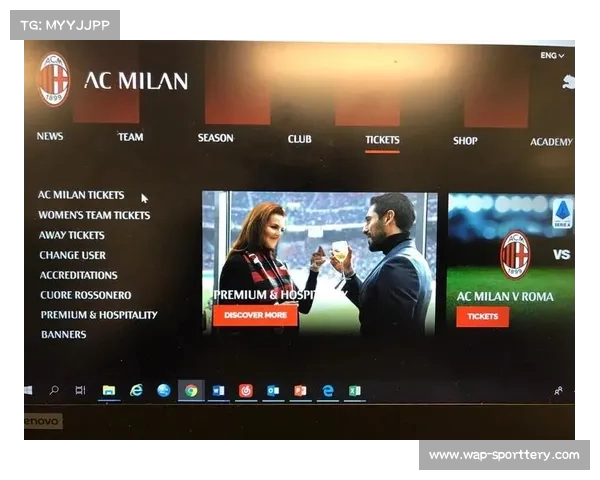Click the AC Milan crest logo
Screen dimensions: 600x480
click(x=54, y=80)
